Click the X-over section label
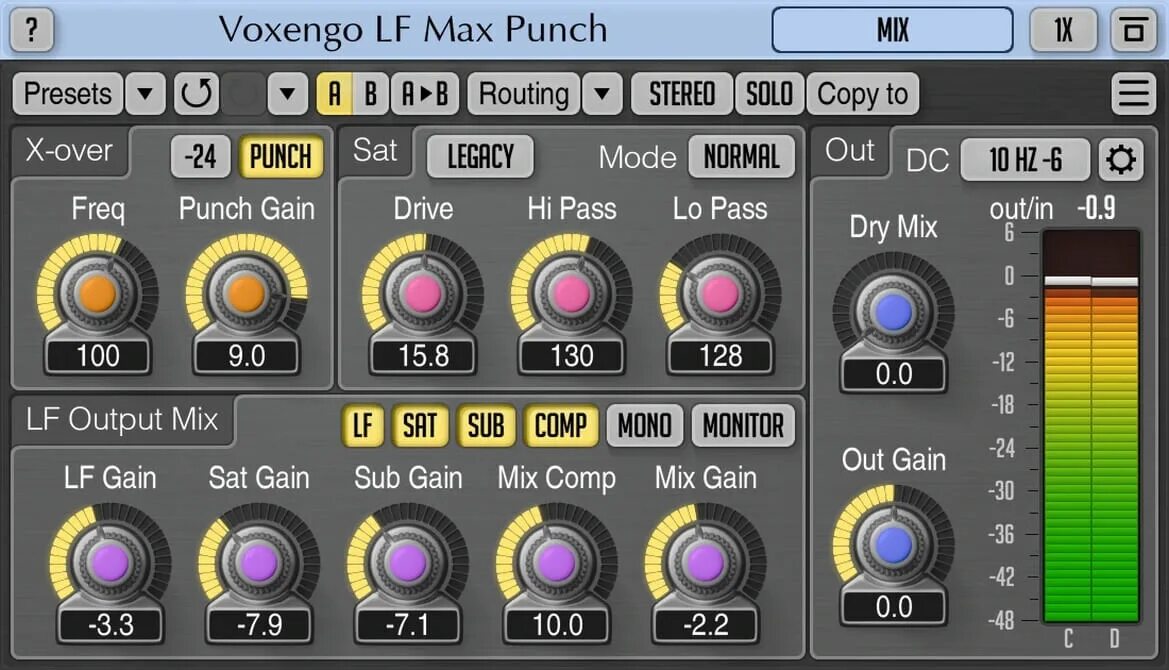The image size is (1169, 670). (x=69, y=151)
